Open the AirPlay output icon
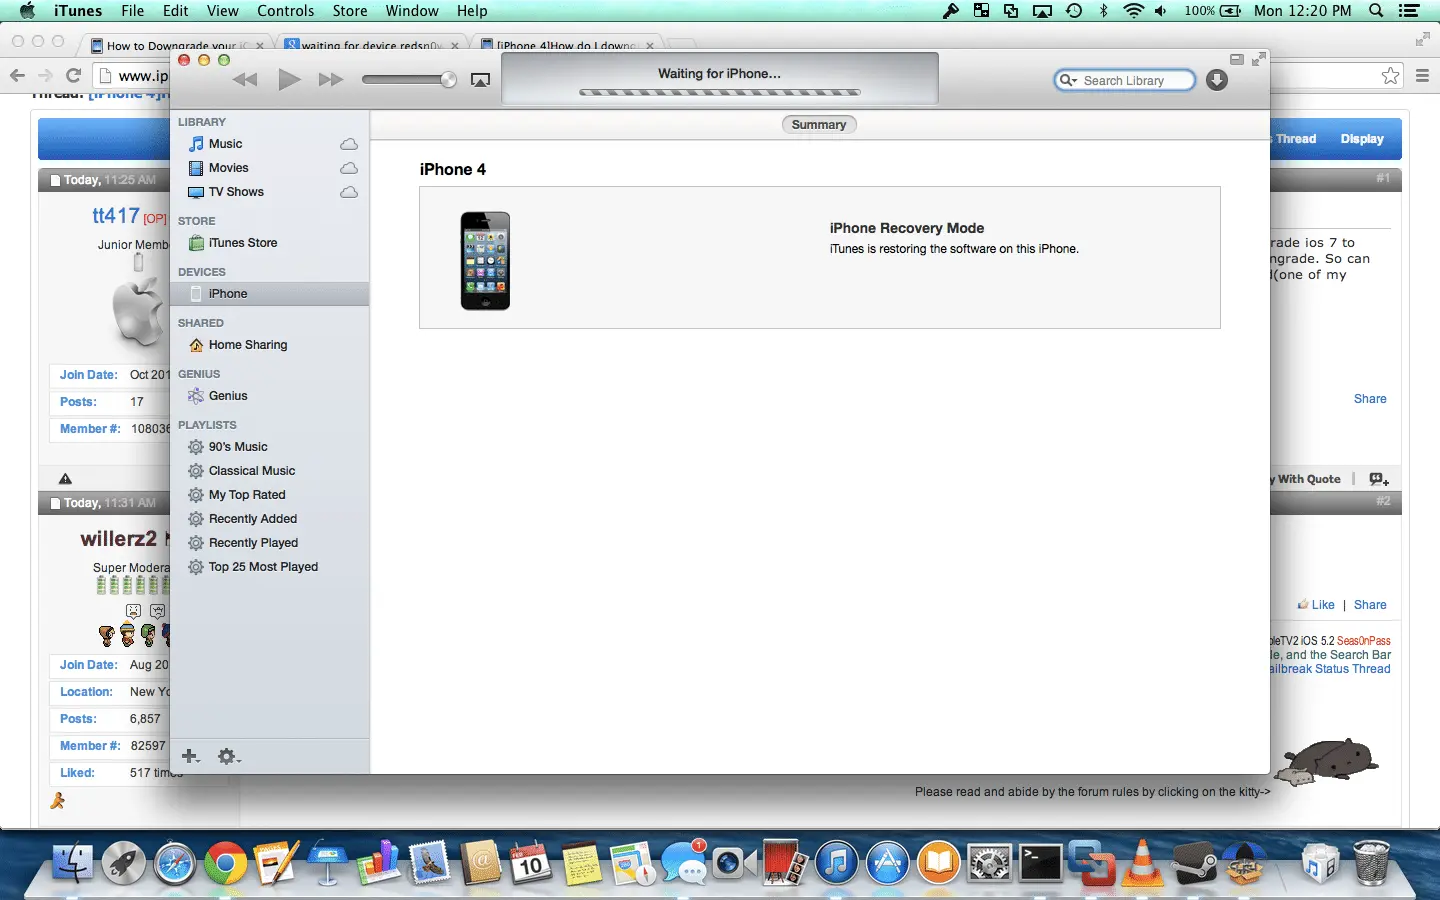The height and width of the screenshot is (900, 1440). point(480,80)
